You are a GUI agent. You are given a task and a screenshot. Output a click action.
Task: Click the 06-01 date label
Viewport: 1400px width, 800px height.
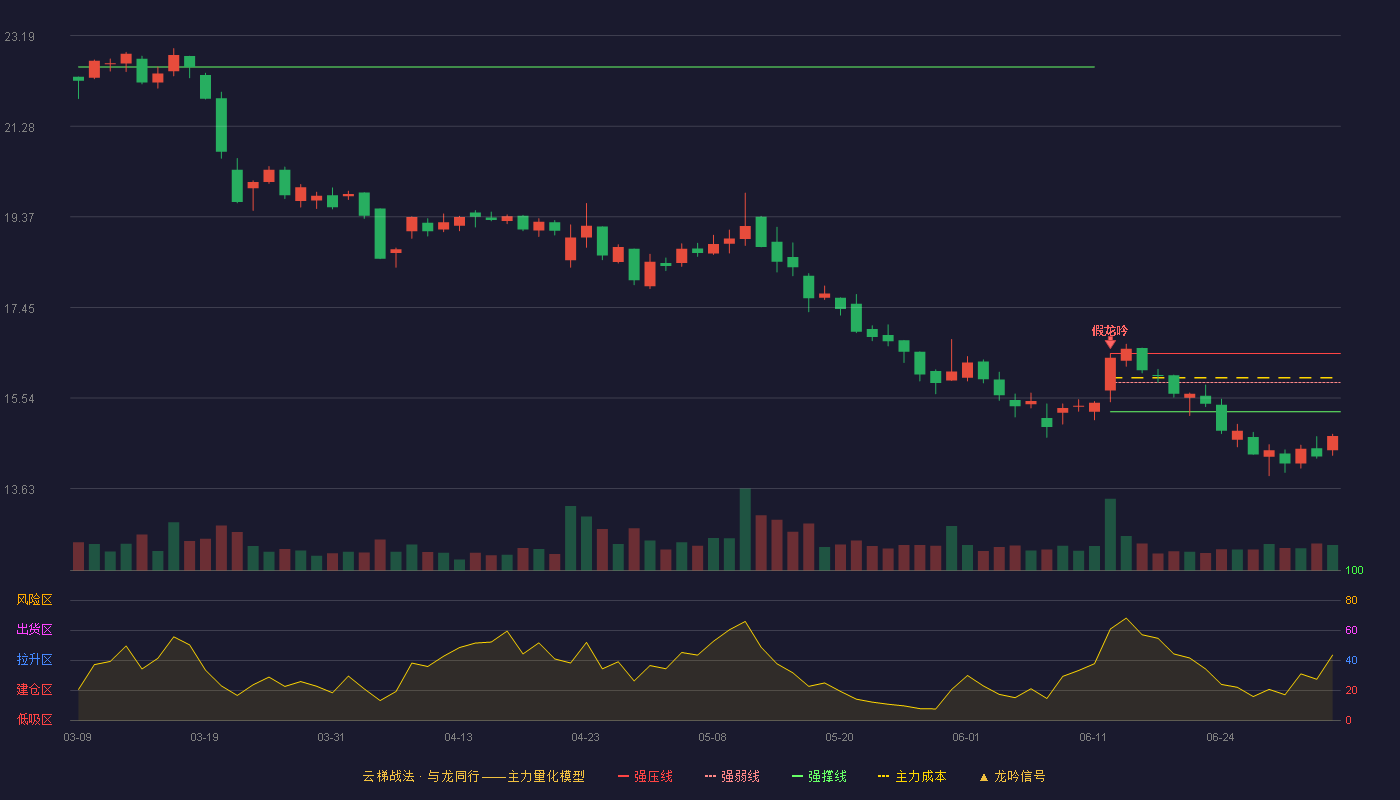point(966,737)
